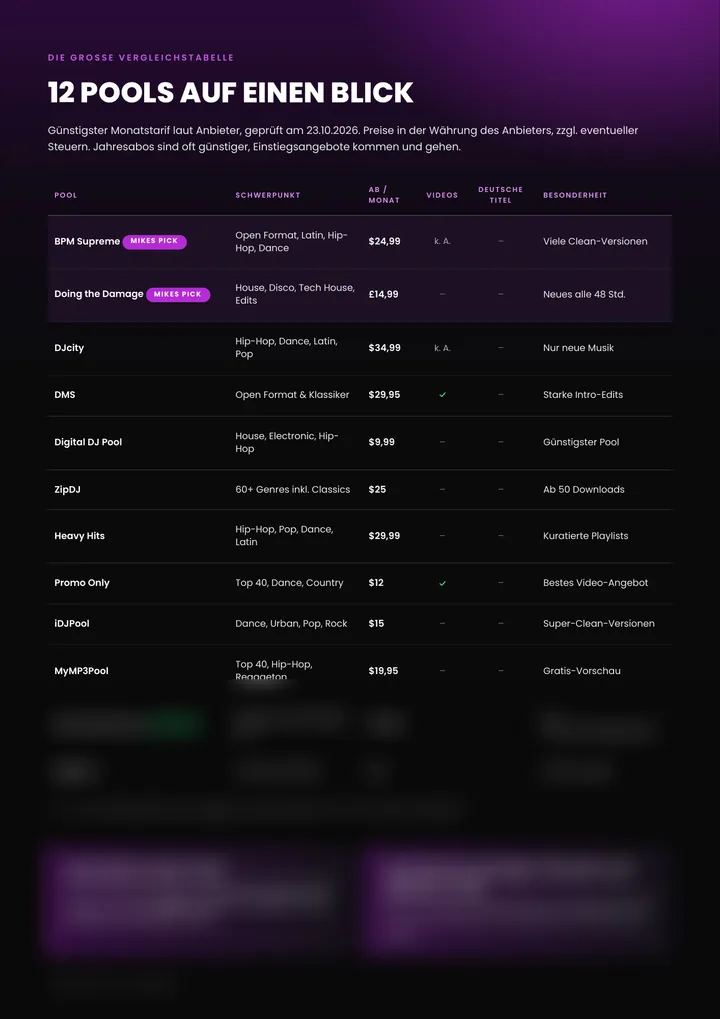Image resolution: width=720 pixels, height=1019 pixels.
Task: Click 'Top 40, Dance, Country' cell
Action: click(x=289, y=583)
